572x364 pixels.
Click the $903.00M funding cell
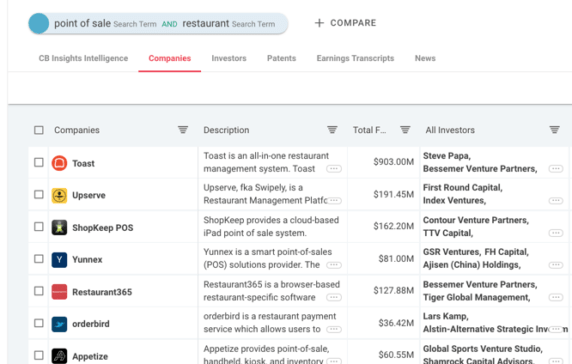(394, 162)
